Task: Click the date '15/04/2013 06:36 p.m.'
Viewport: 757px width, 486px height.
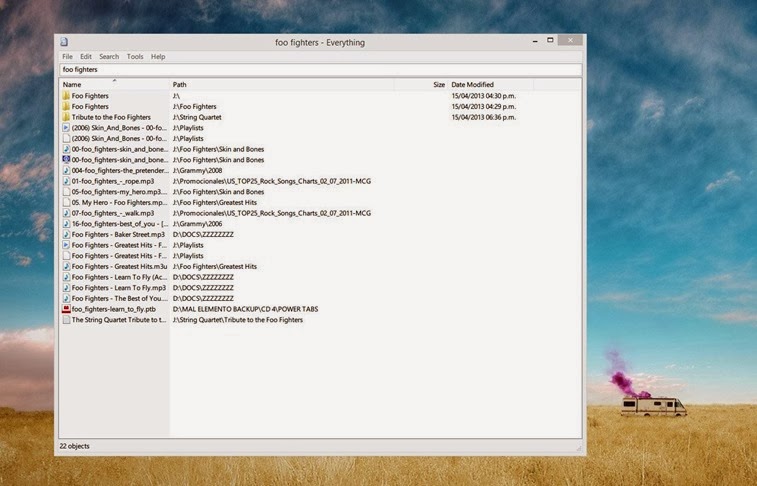Action: [x=484, y=117]
